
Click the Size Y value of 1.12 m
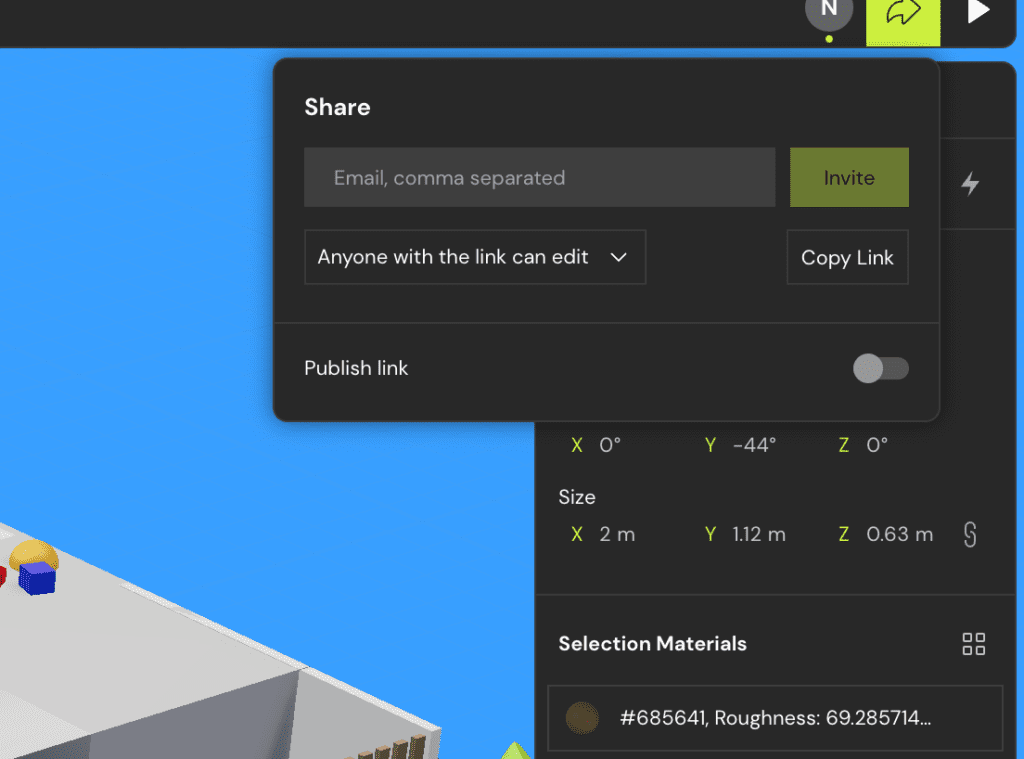758,535
